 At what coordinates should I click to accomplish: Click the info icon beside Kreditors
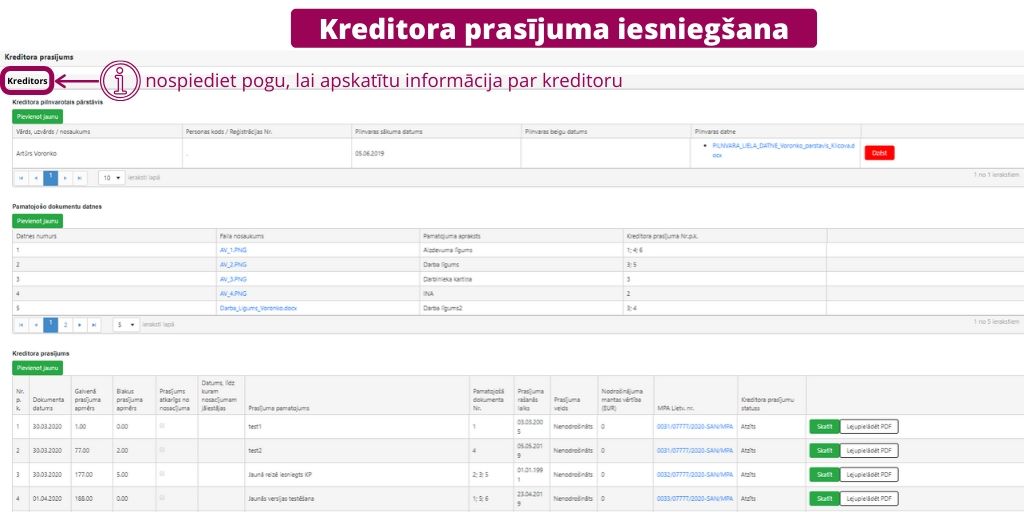coord(121,80)
